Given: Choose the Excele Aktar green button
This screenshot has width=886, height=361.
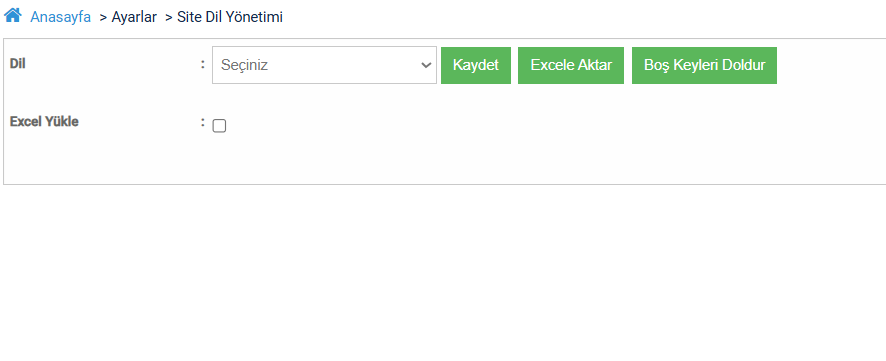Looking at the screenshot, I should click(571, 65).
